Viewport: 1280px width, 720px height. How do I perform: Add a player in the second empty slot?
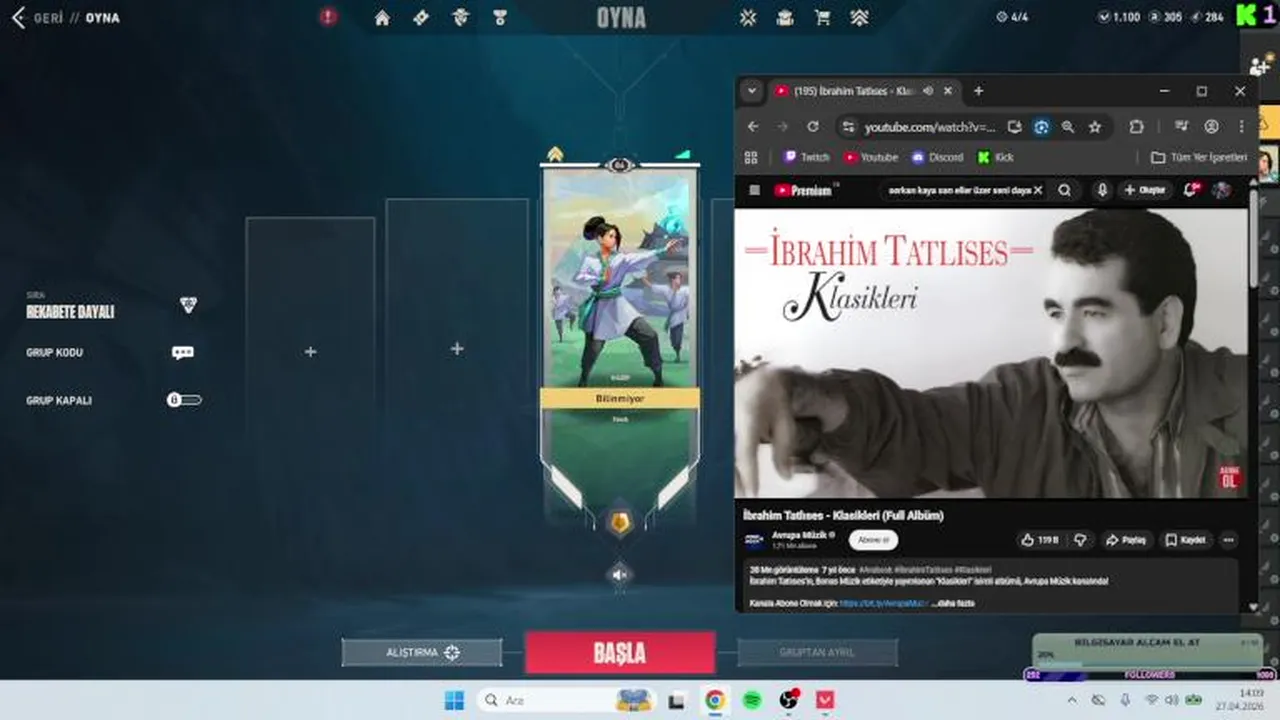[457, 349]
